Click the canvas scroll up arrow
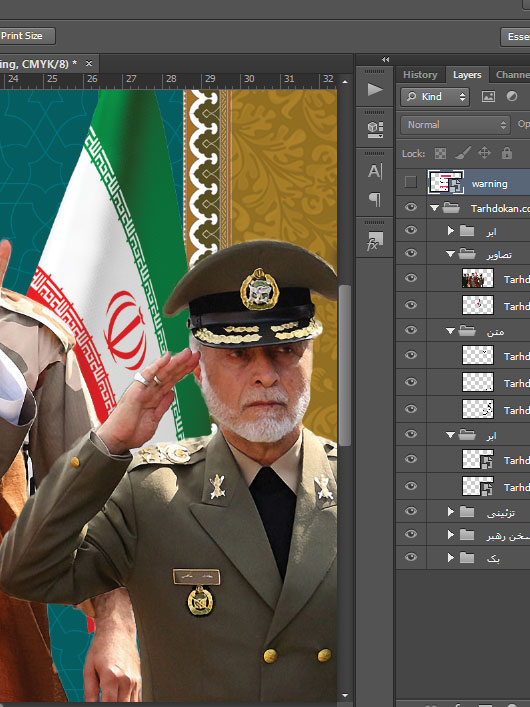This screenshot has height=707, width=530. [345, 82]
